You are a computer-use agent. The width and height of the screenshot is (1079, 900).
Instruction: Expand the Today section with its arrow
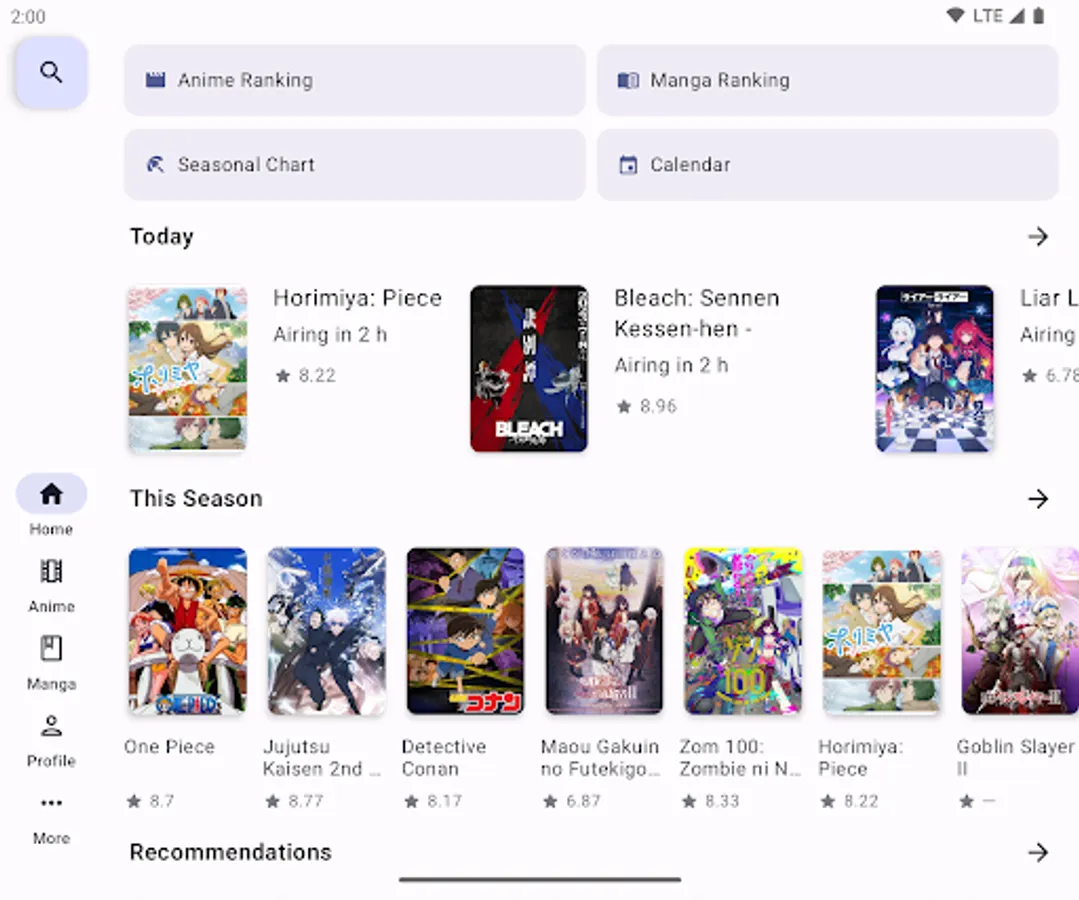pyautogui.click(x=1038, y=237)
